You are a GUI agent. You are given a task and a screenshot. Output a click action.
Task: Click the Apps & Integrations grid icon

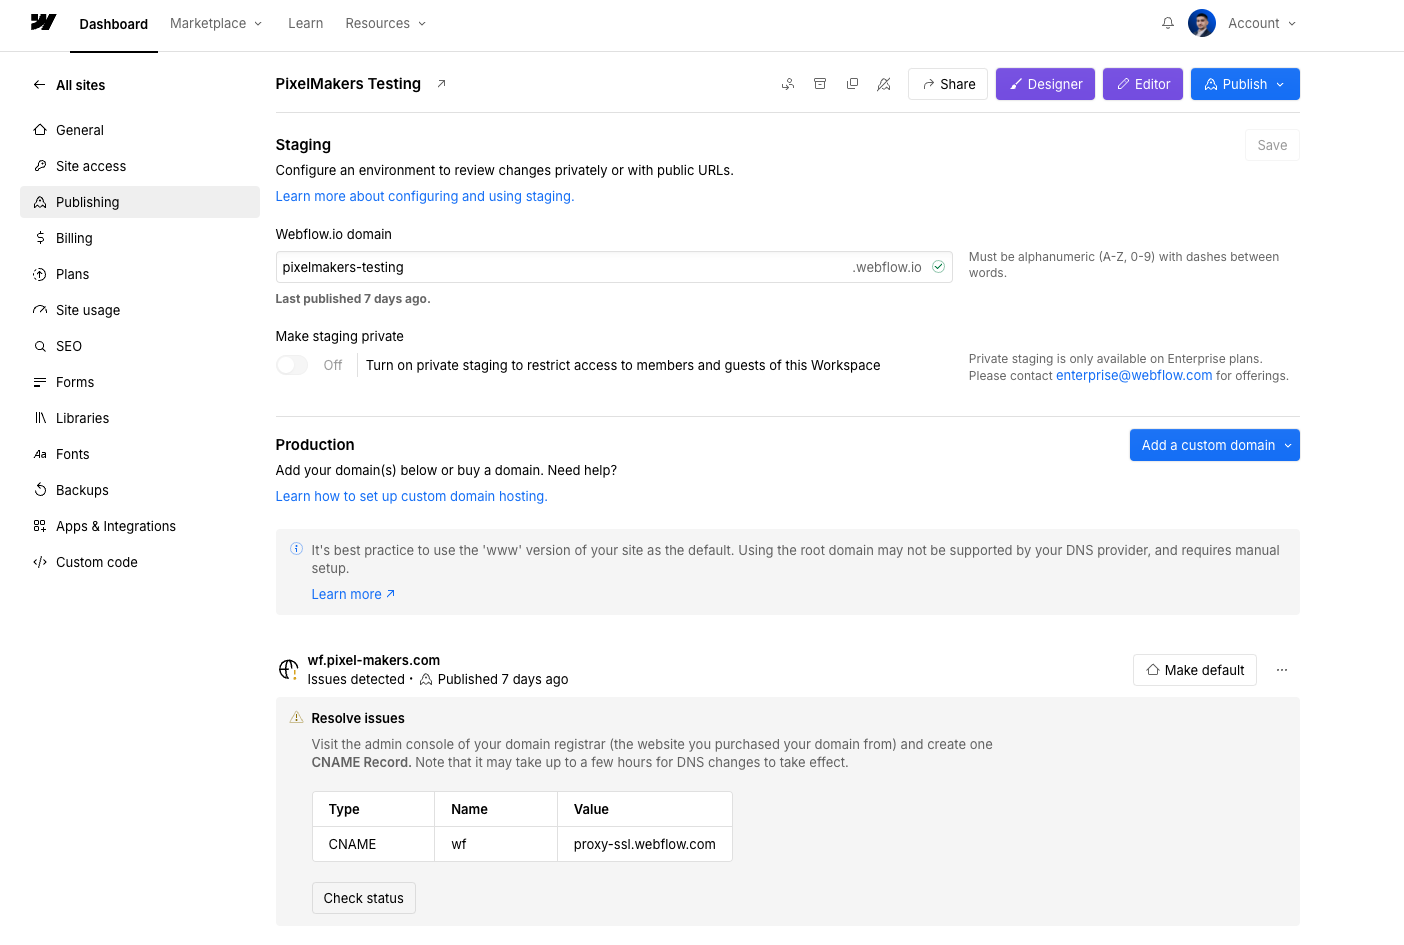40,526
